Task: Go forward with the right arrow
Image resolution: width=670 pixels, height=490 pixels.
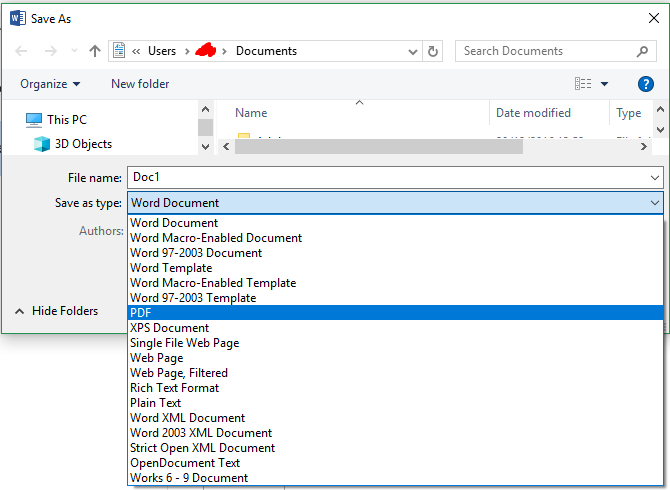Action: (50, 51)
